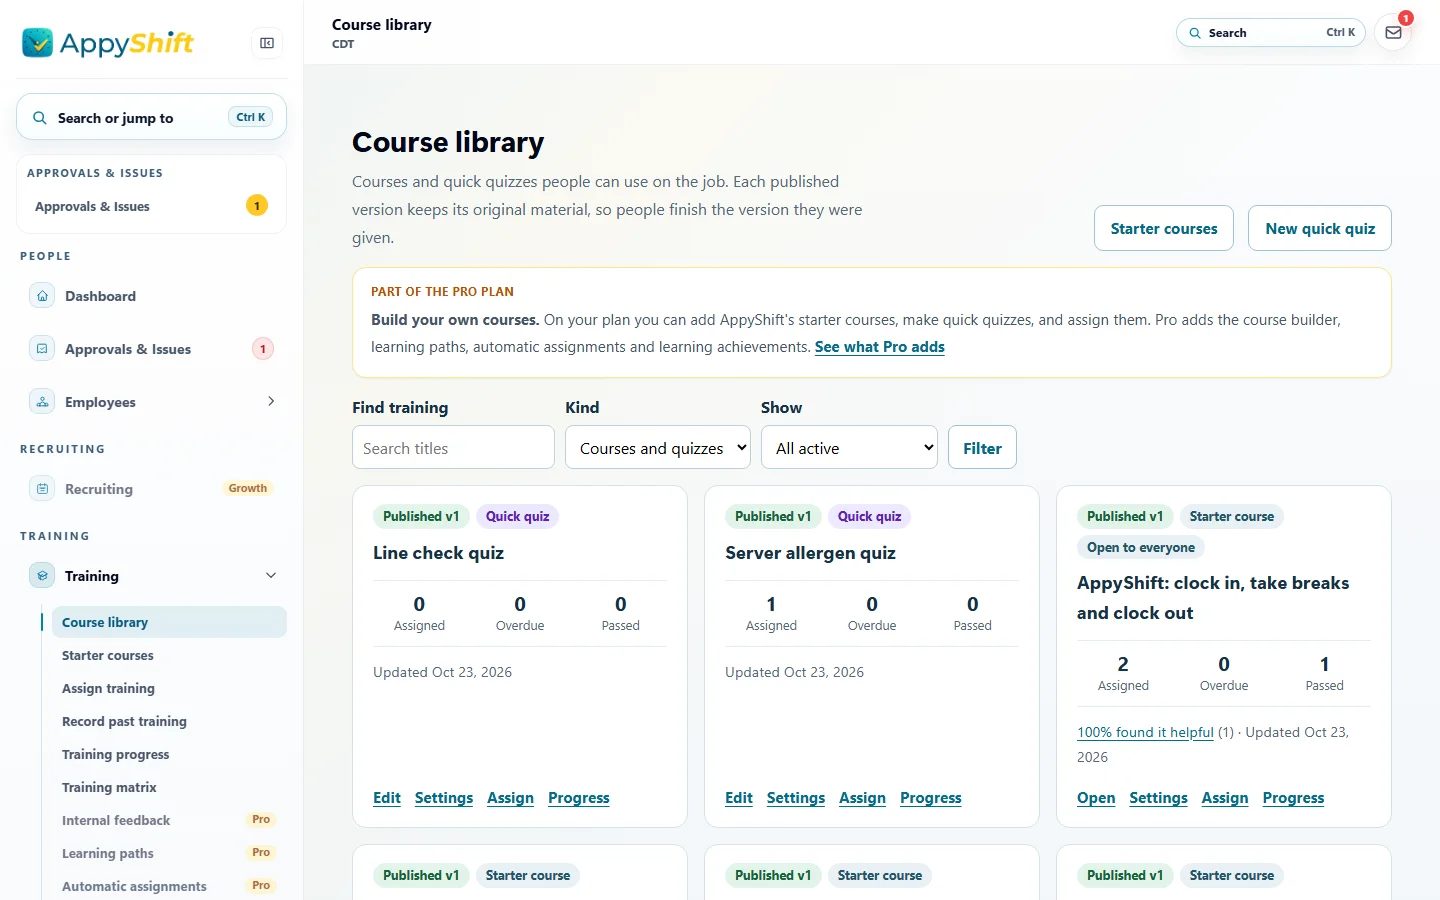Screen dimensions: 1440x900
Task: Edit the Line check quiz
Action: tap(387, 798)
